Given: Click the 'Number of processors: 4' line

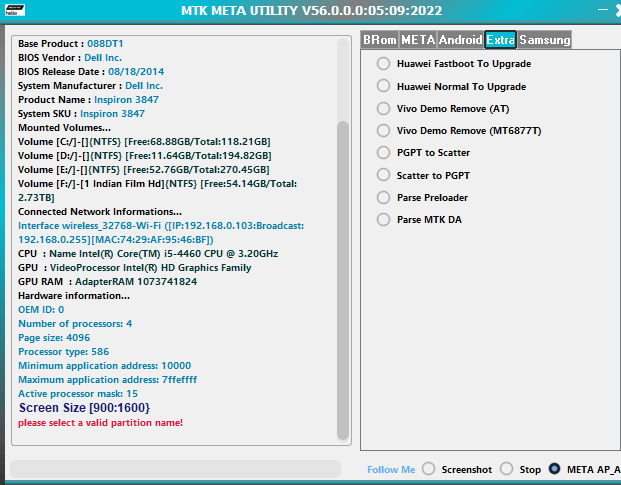Looking at the screenshot, I should 75,324.
